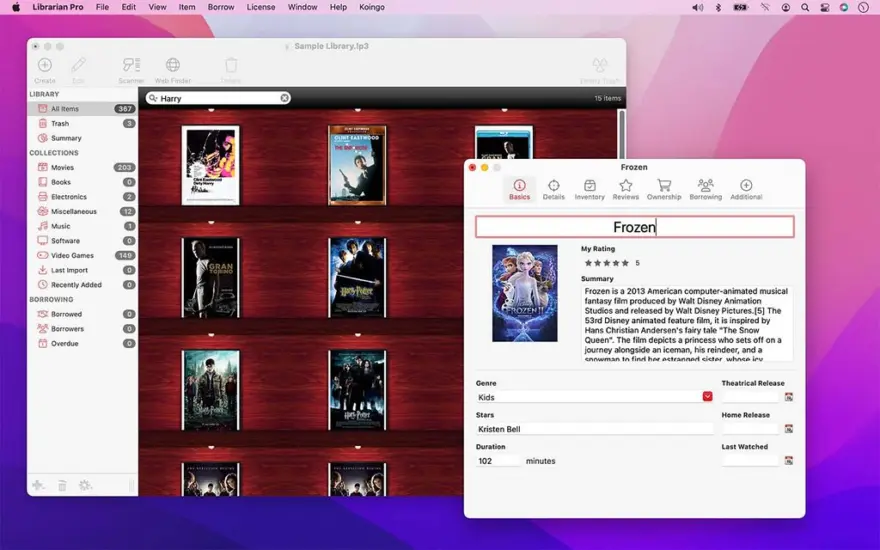Image resolution: width=880 pixels, height=550 pixels.
Task: Open the Borrowers list
Action: (82, 328)
